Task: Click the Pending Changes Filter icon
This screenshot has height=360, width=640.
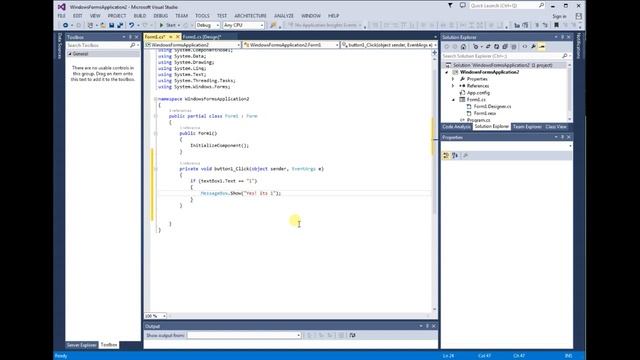Action: [476, 47]
